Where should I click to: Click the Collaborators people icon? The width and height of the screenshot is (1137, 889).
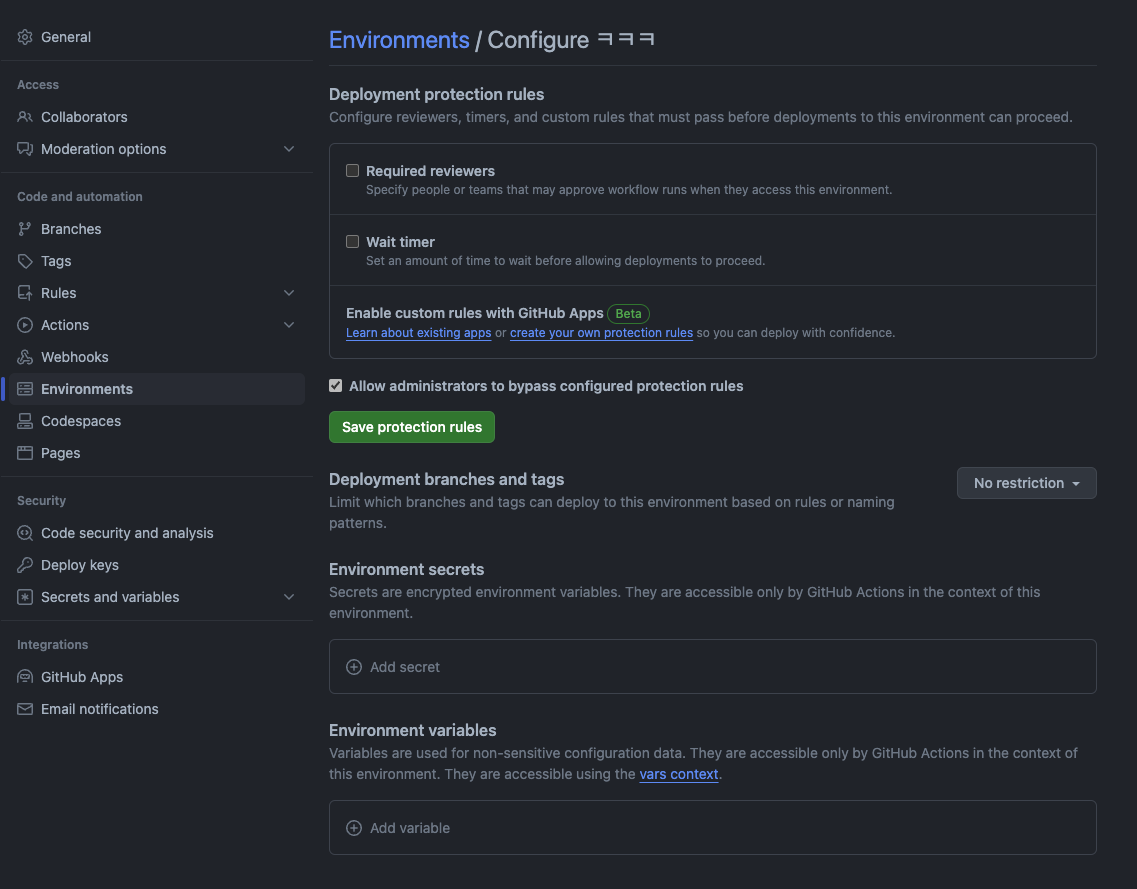coord(25,117)
